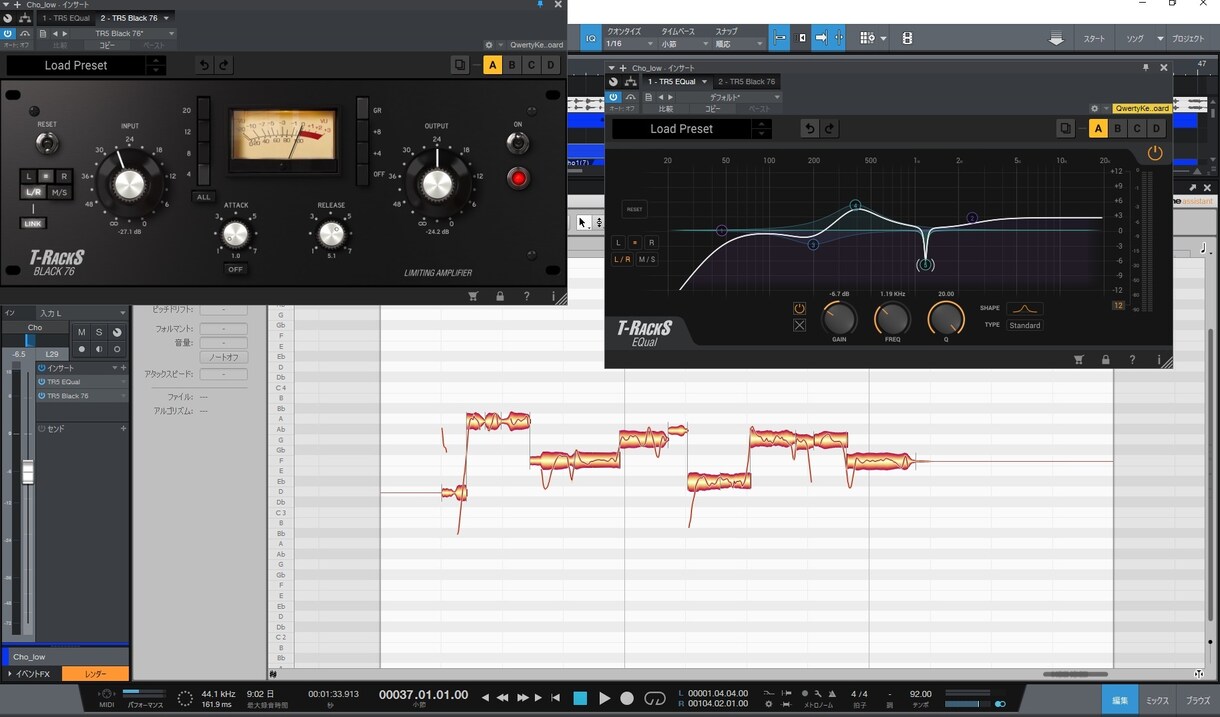This screenshot has height=717, width=1220.
Task: Undo in the EQual plugin toolbar
Action: coord(811,129)
